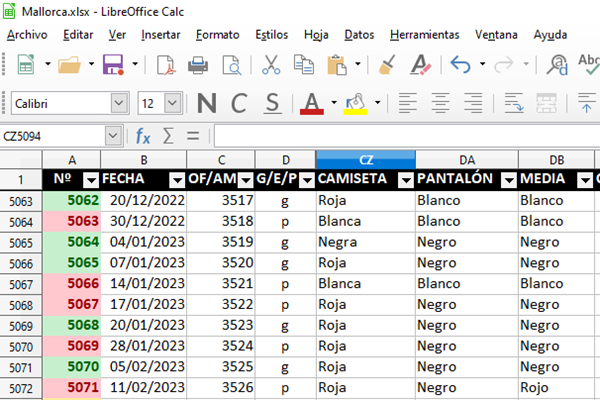Select column header DA
Screen dimensions: 600x400
click(467, 159)
